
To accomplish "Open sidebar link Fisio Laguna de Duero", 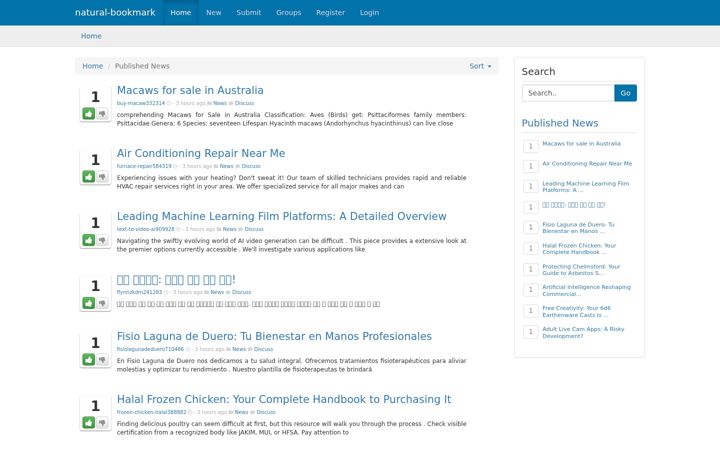I will tap(578, 228).
